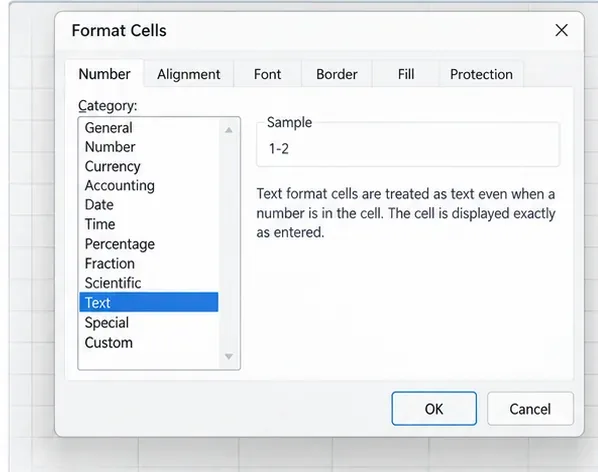Select the Scientific category

pos(149,283)
